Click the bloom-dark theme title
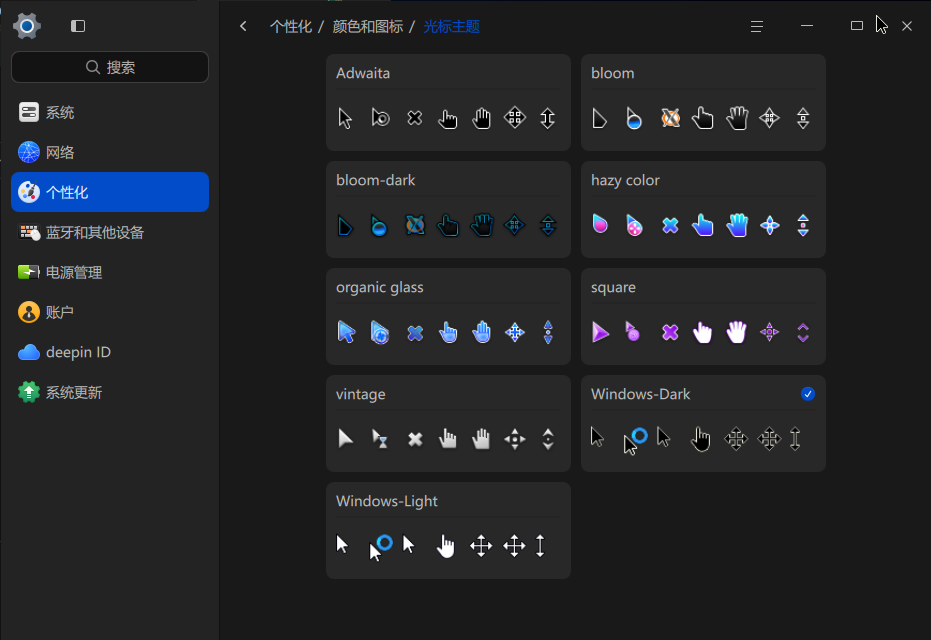Screen dimensions: 931x640 (x=375, y=180)
